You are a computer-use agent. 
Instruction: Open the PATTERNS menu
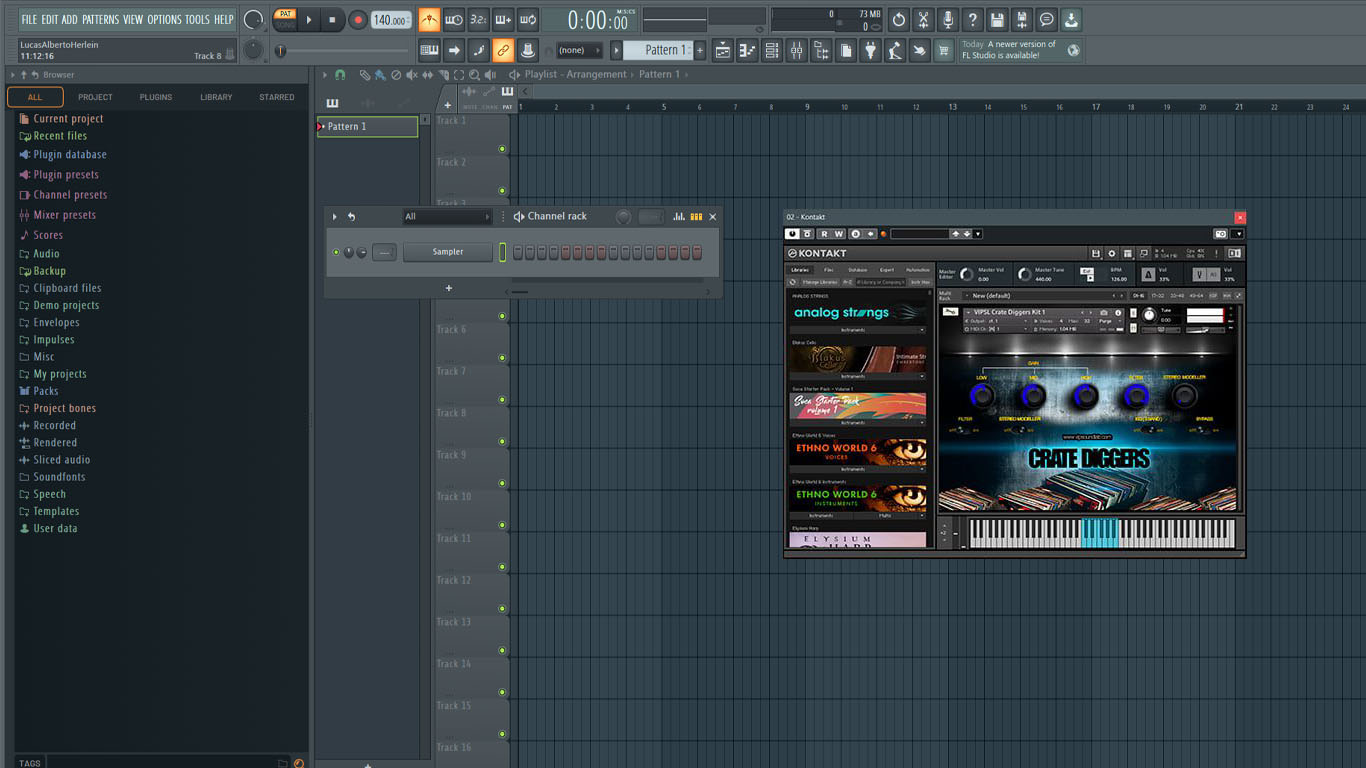pos(100,19)
